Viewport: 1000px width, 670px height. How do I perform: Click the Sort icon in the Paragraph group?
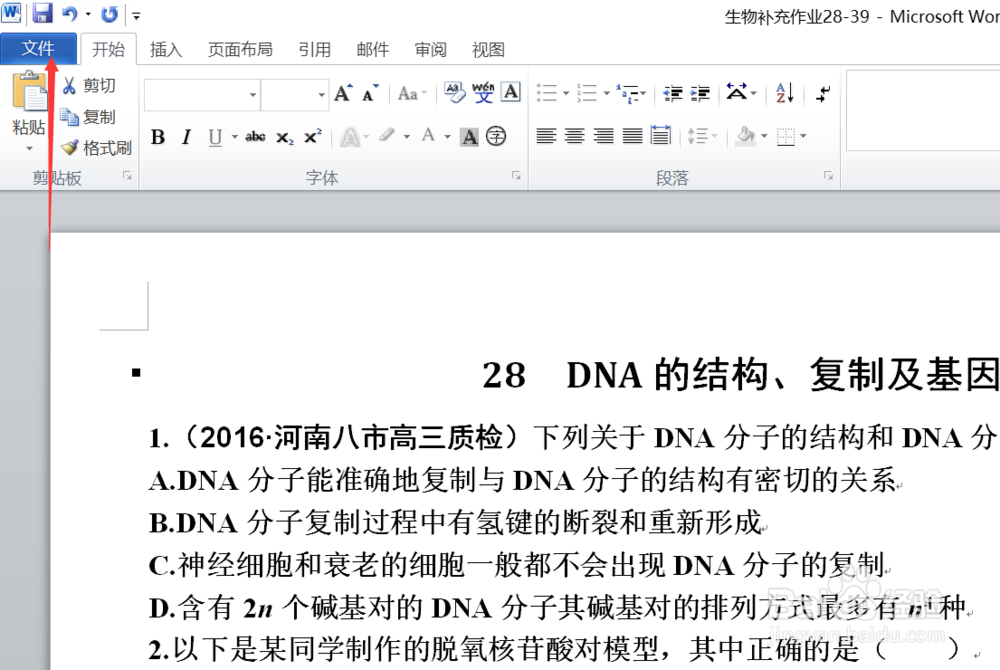pos(784,92)
